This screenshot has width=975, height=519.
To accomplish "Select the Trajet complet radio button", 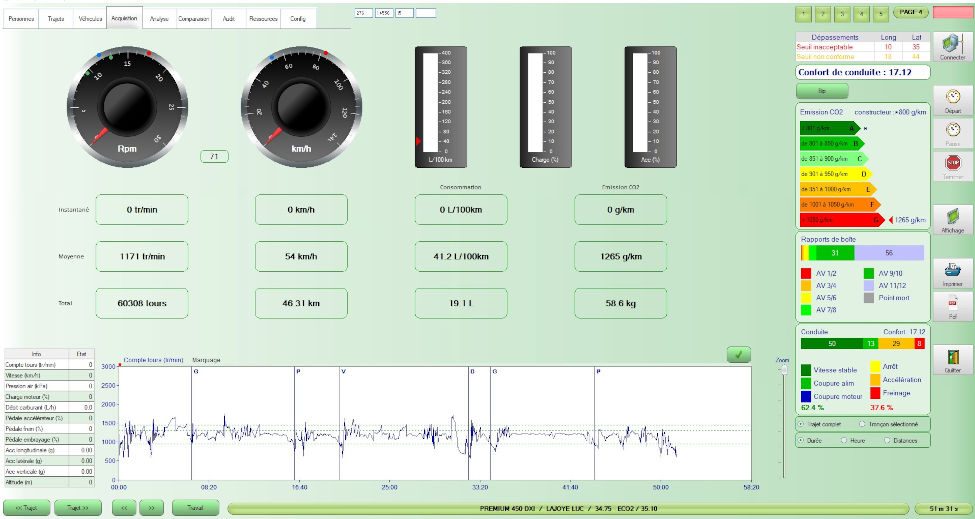I will pos(800,424).
